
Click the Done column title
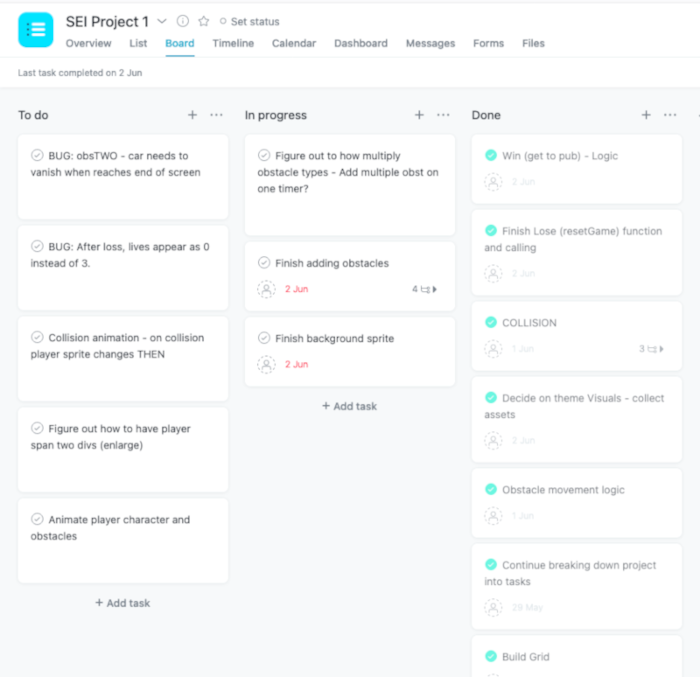tap(486, 115)
